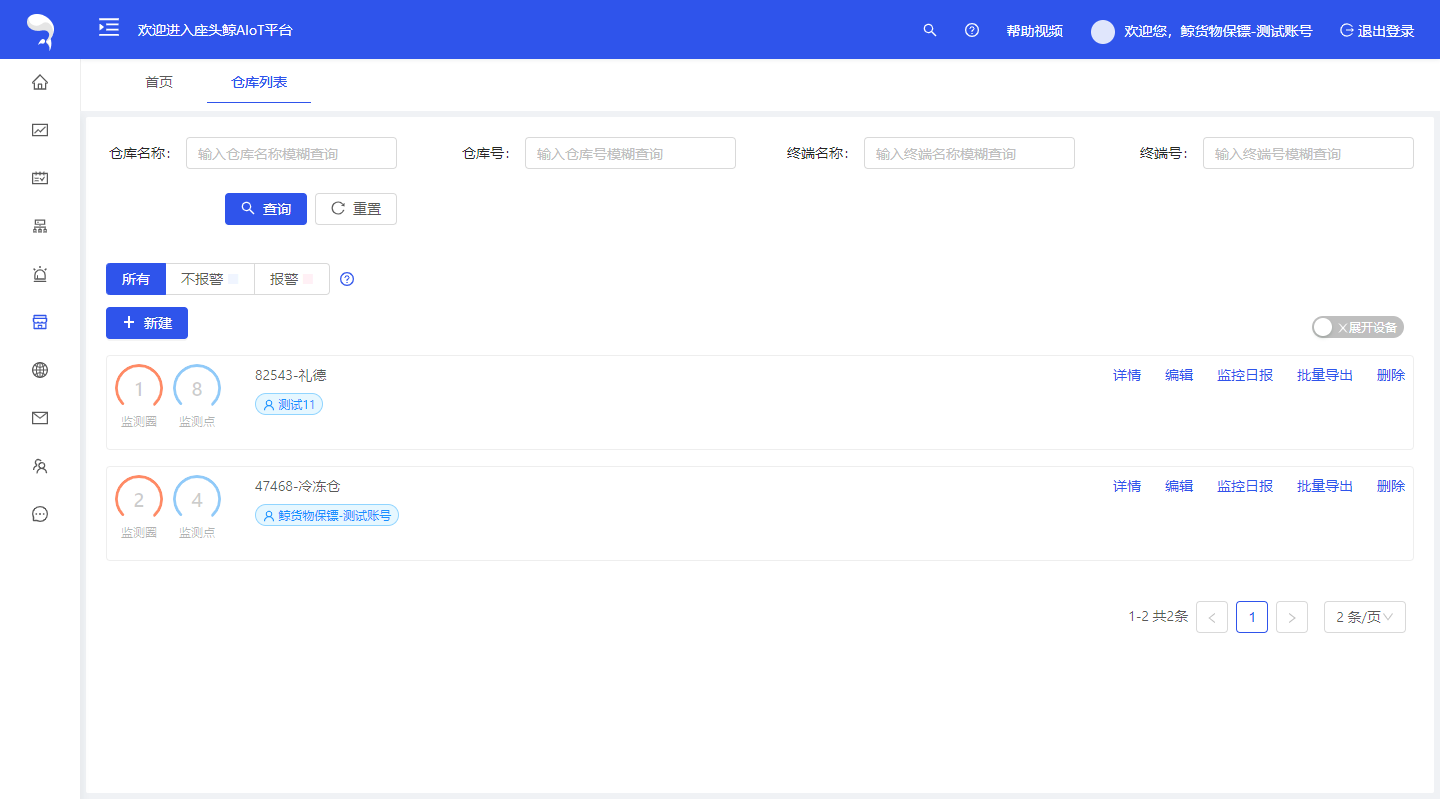Collapse the sidebar menu fold icon
1440x799 pixels.
[x=109, y=29]
